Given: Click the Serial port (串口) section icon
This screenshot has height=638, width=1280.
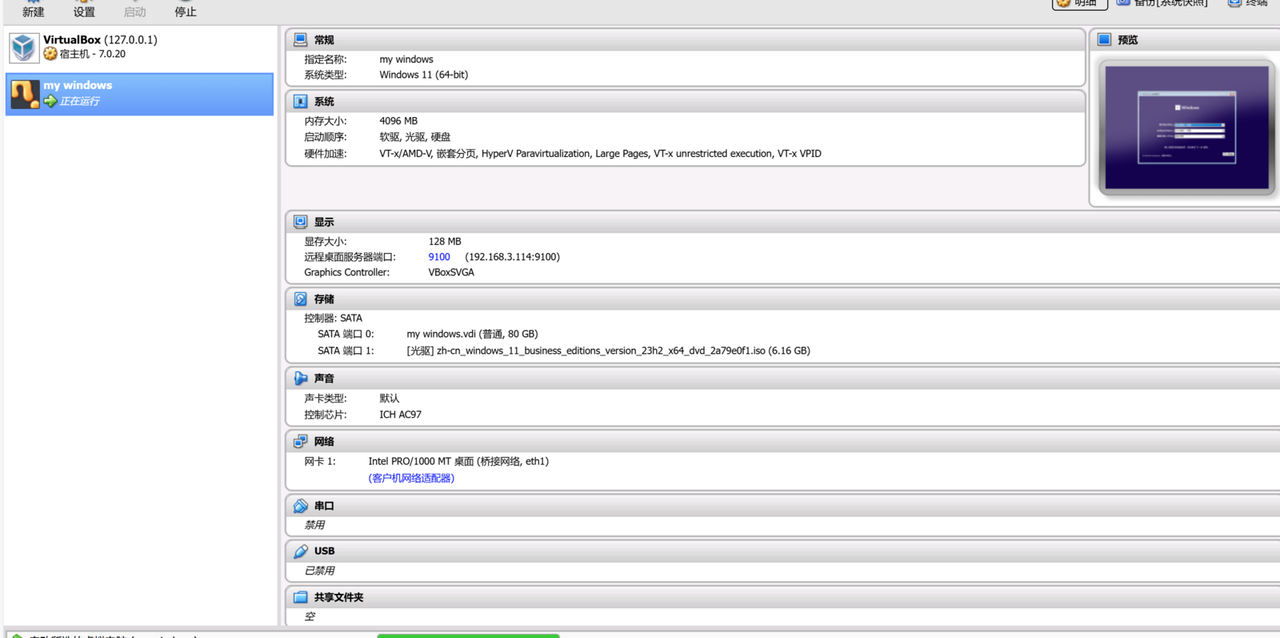Looking at the screenshot, I should tap(301, 506).
